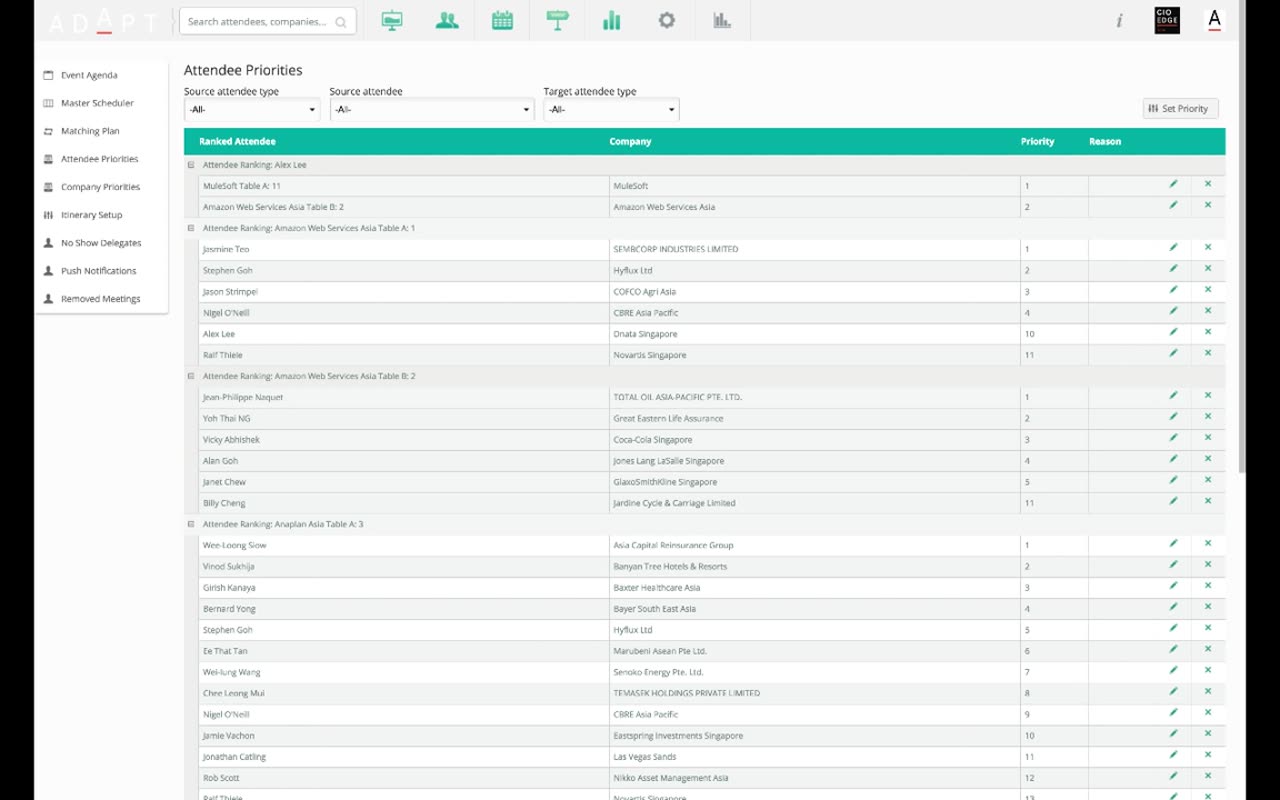Delete the MuleSoft Table A: 11 row
The width and height of the screenshot is (1280, 800).
(1208, 184)
